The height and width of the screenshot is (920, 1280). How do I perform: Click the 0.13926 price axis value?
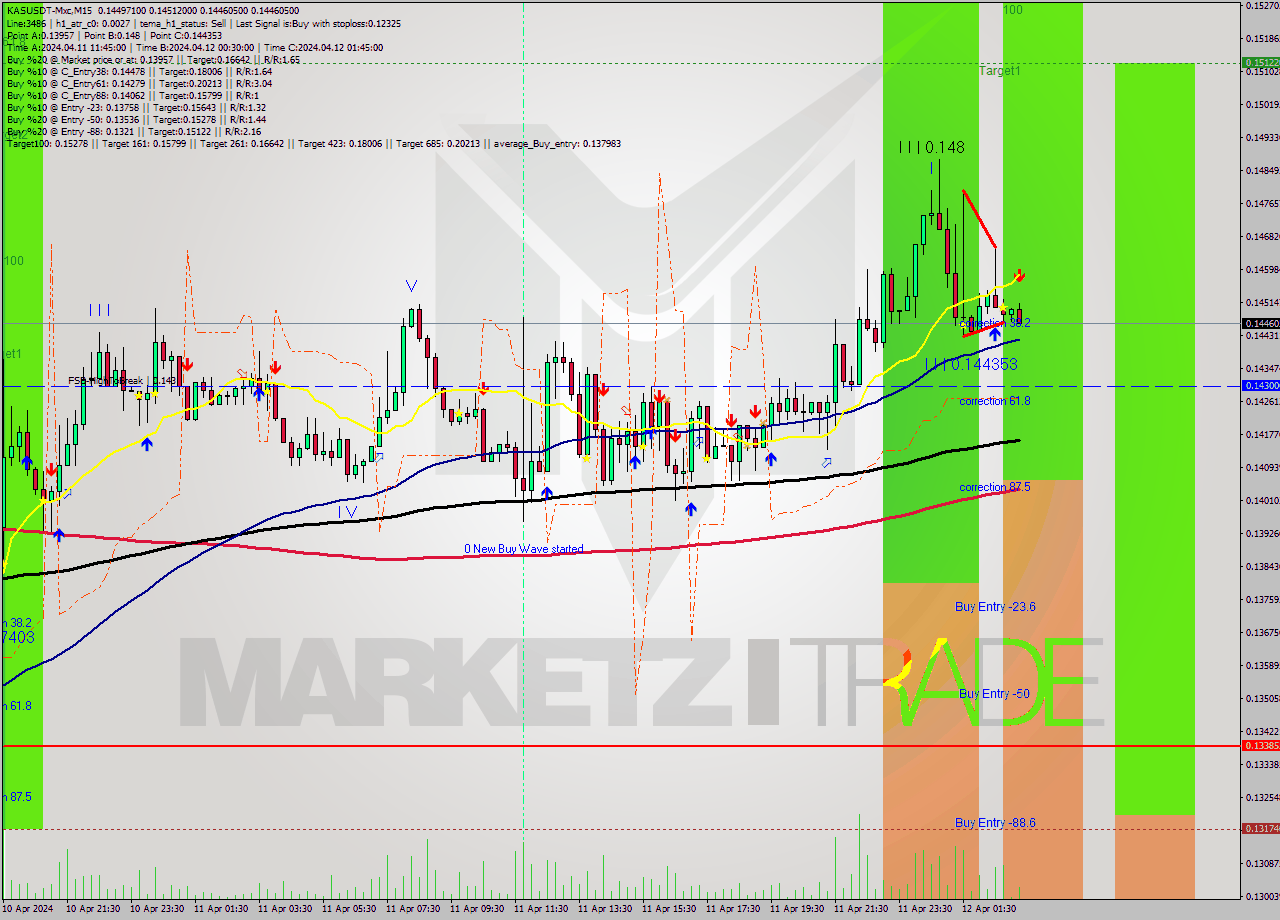click(1262, 533)
